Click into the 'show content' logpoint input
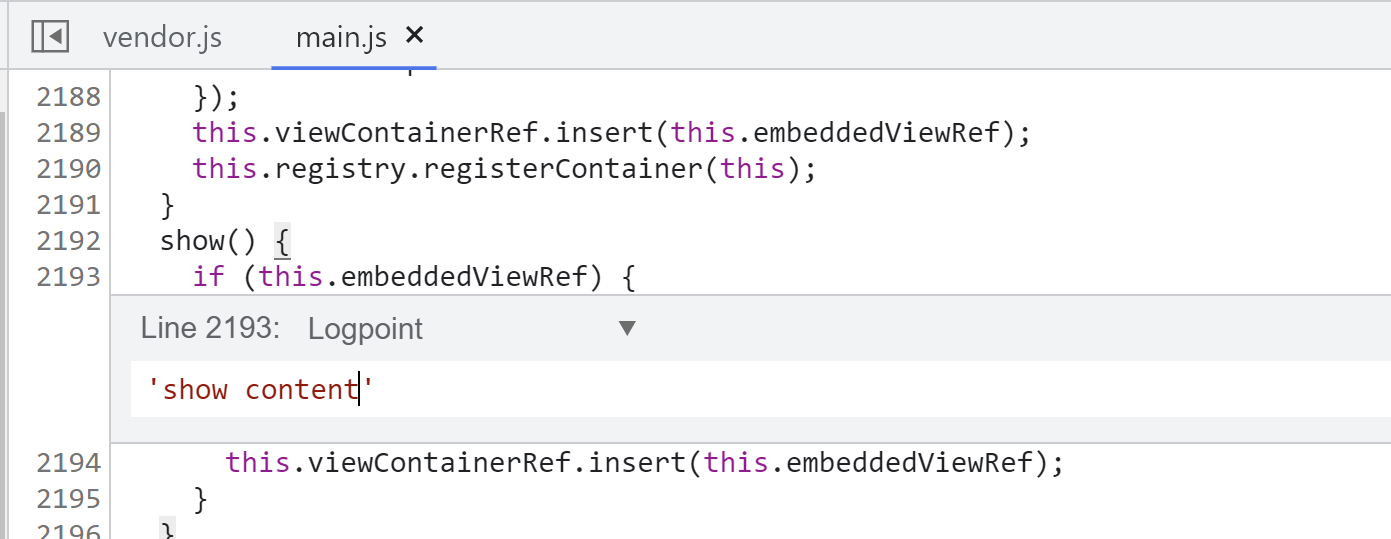This screenshot has height=539, width=1391. click(760, 389)
